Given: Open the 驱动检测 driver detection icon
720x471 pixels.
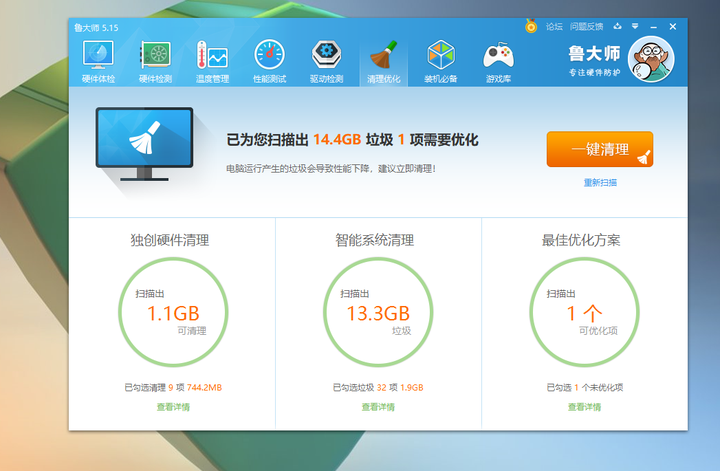Looking at the screenshot, I should coord(326,62).
